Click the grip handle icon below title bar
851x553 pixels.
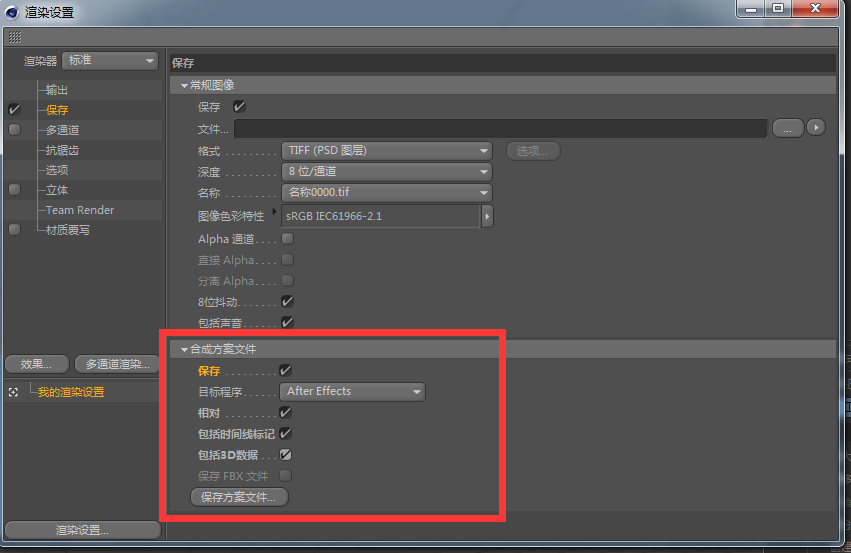tap(15, 37)
